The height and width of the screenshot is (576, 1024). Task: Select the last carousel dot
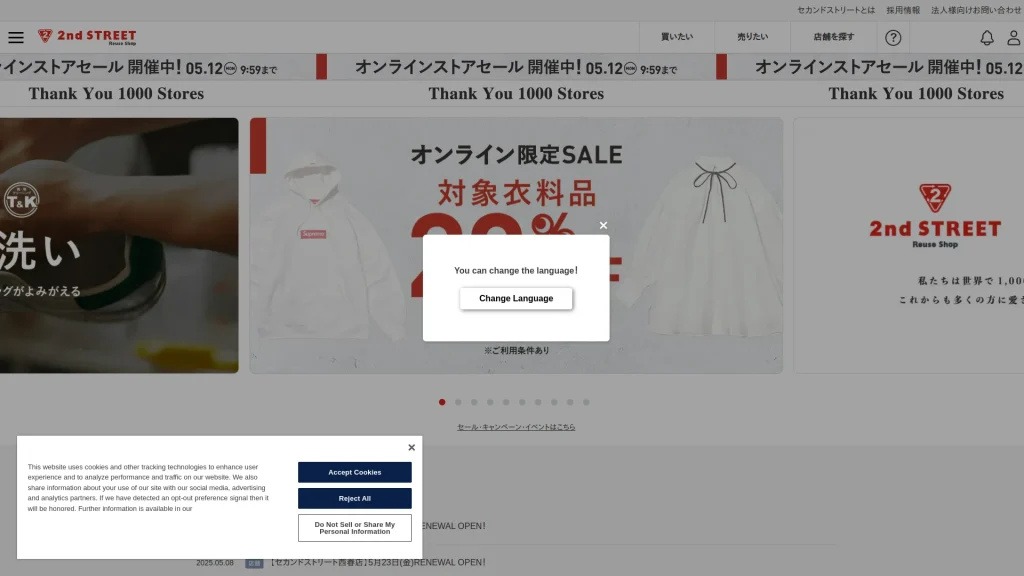tap(586, 402)
